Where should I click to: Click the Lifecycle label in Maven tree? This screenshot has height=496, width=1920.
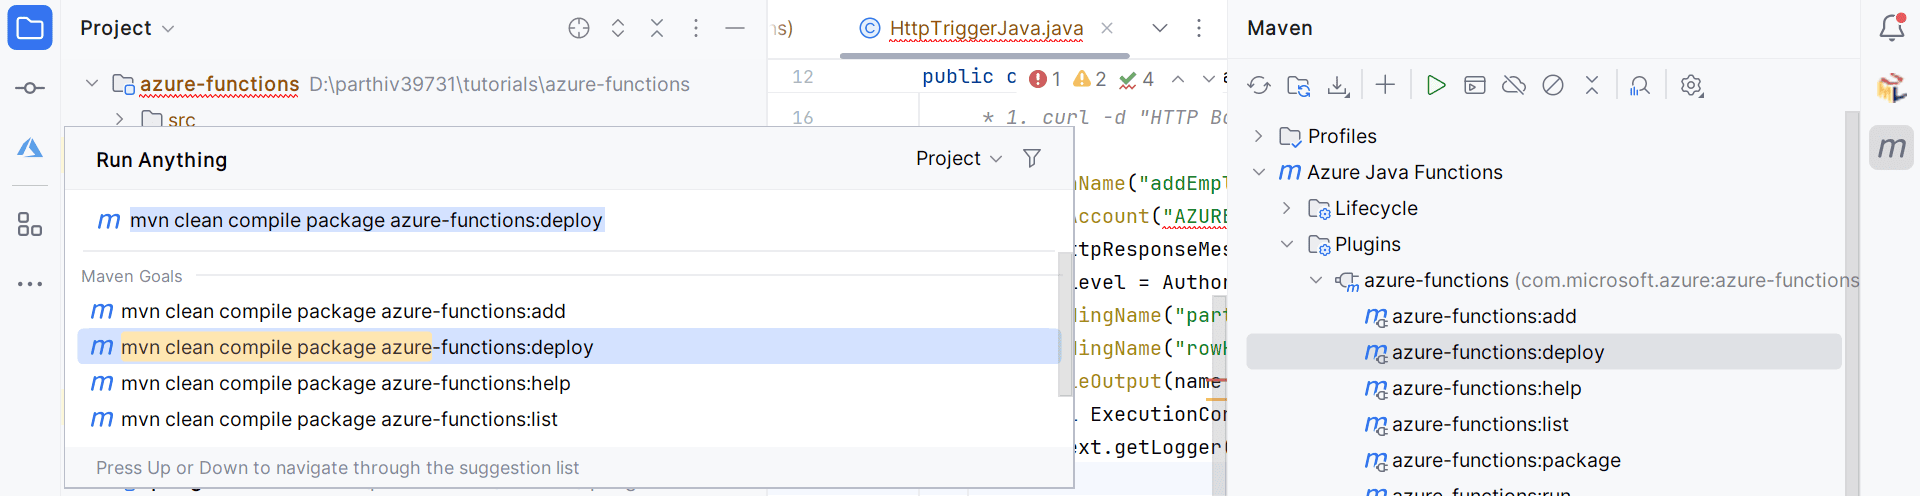[x=1376, y=208]
